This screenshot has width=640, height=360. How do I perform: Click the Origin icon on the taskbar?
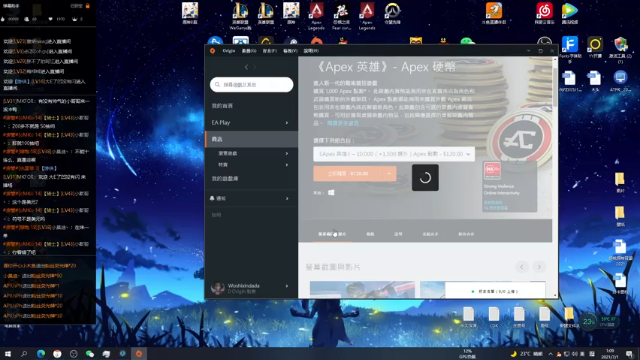click(139, 354)
